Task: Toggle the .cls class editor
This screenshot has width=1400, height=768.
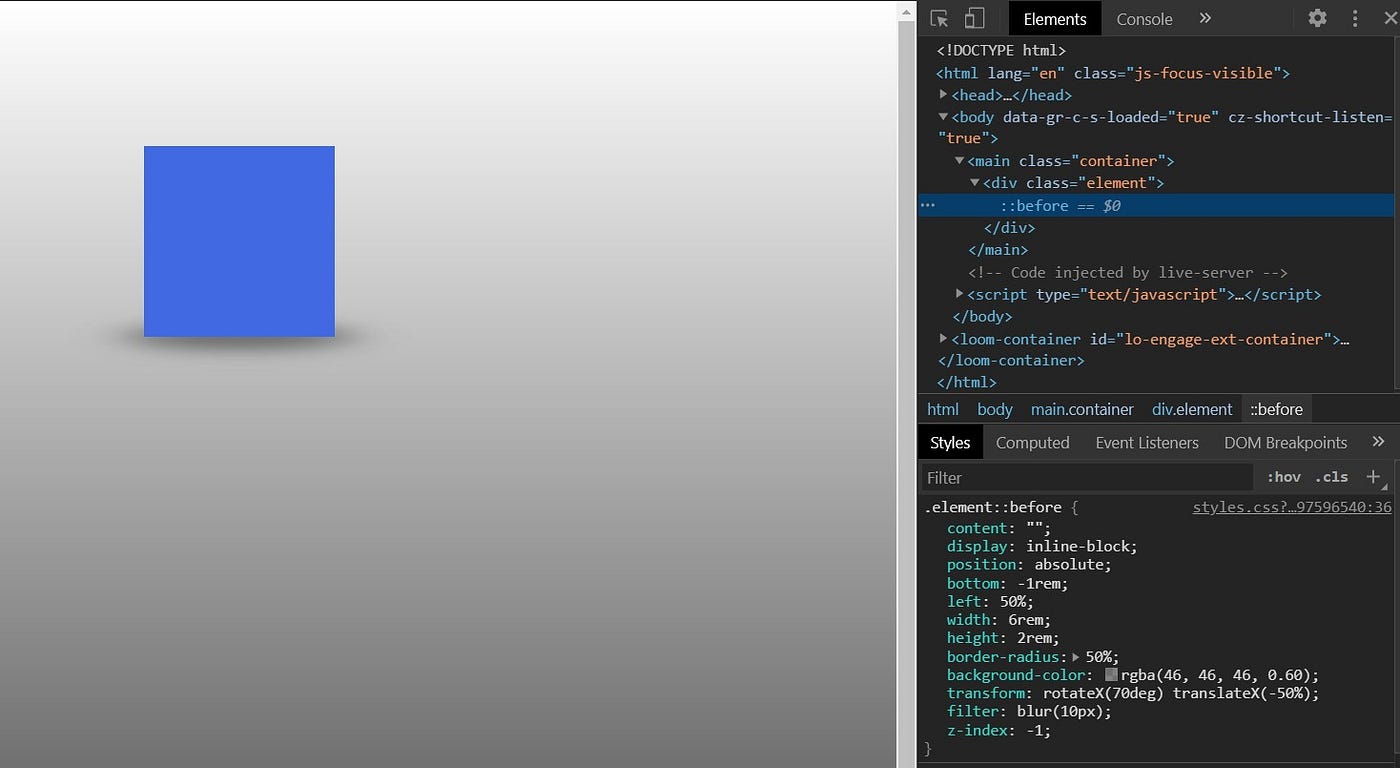Action: pyautogui.click(x=1331, y=477)
